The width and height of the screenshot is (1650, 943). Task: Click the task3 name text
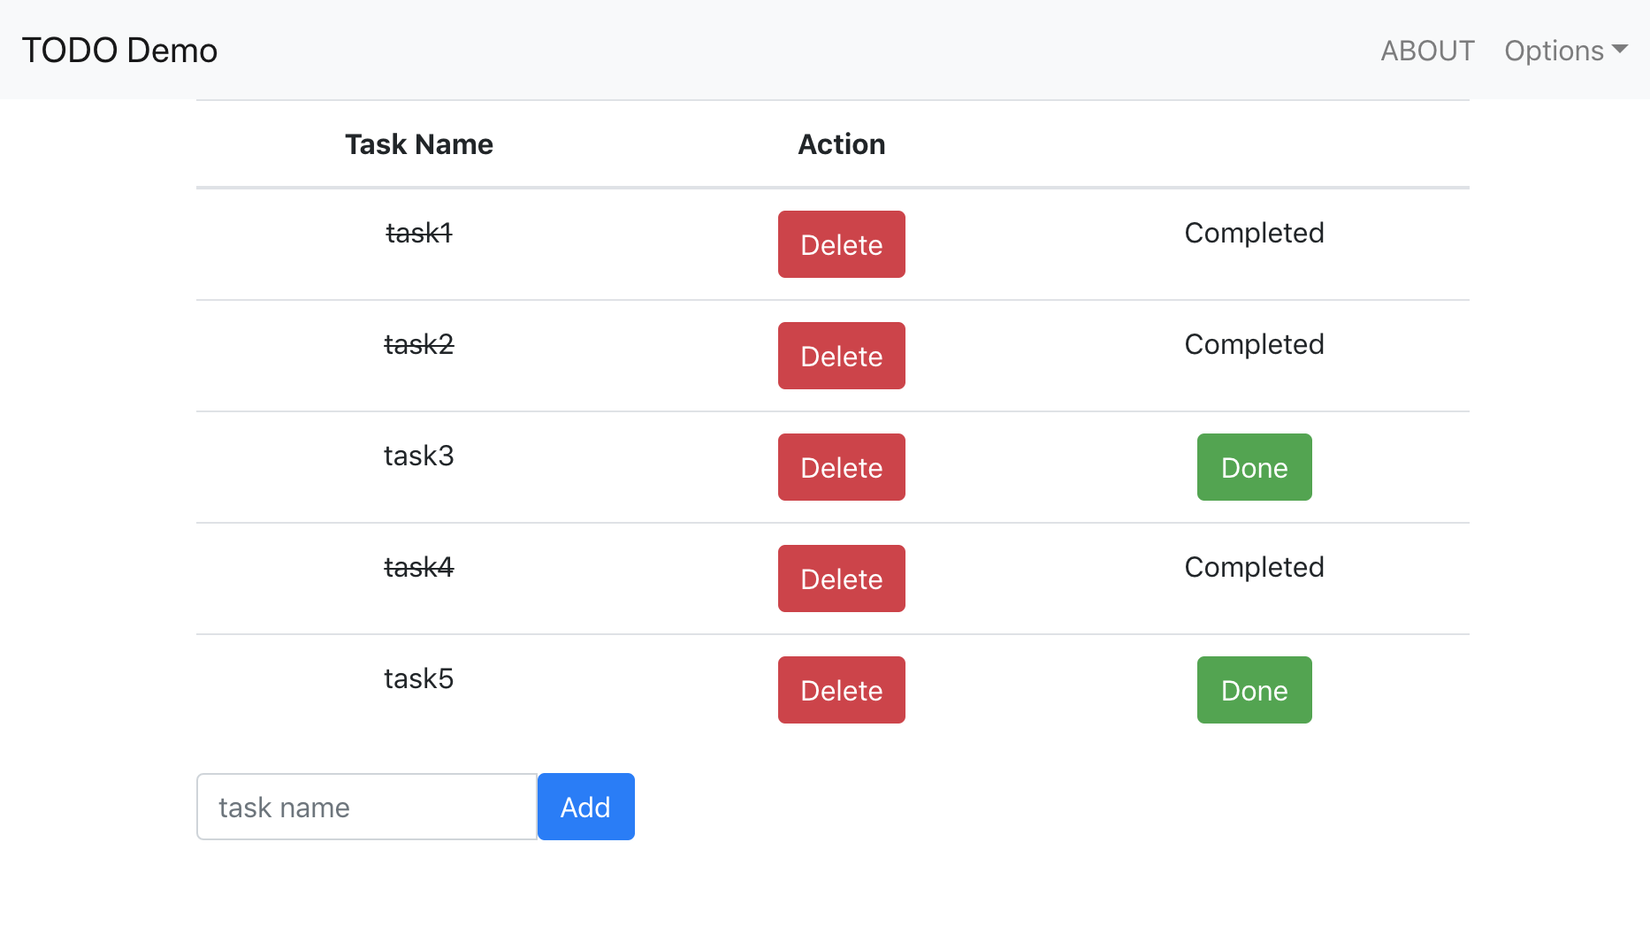[x=419, y=456]
